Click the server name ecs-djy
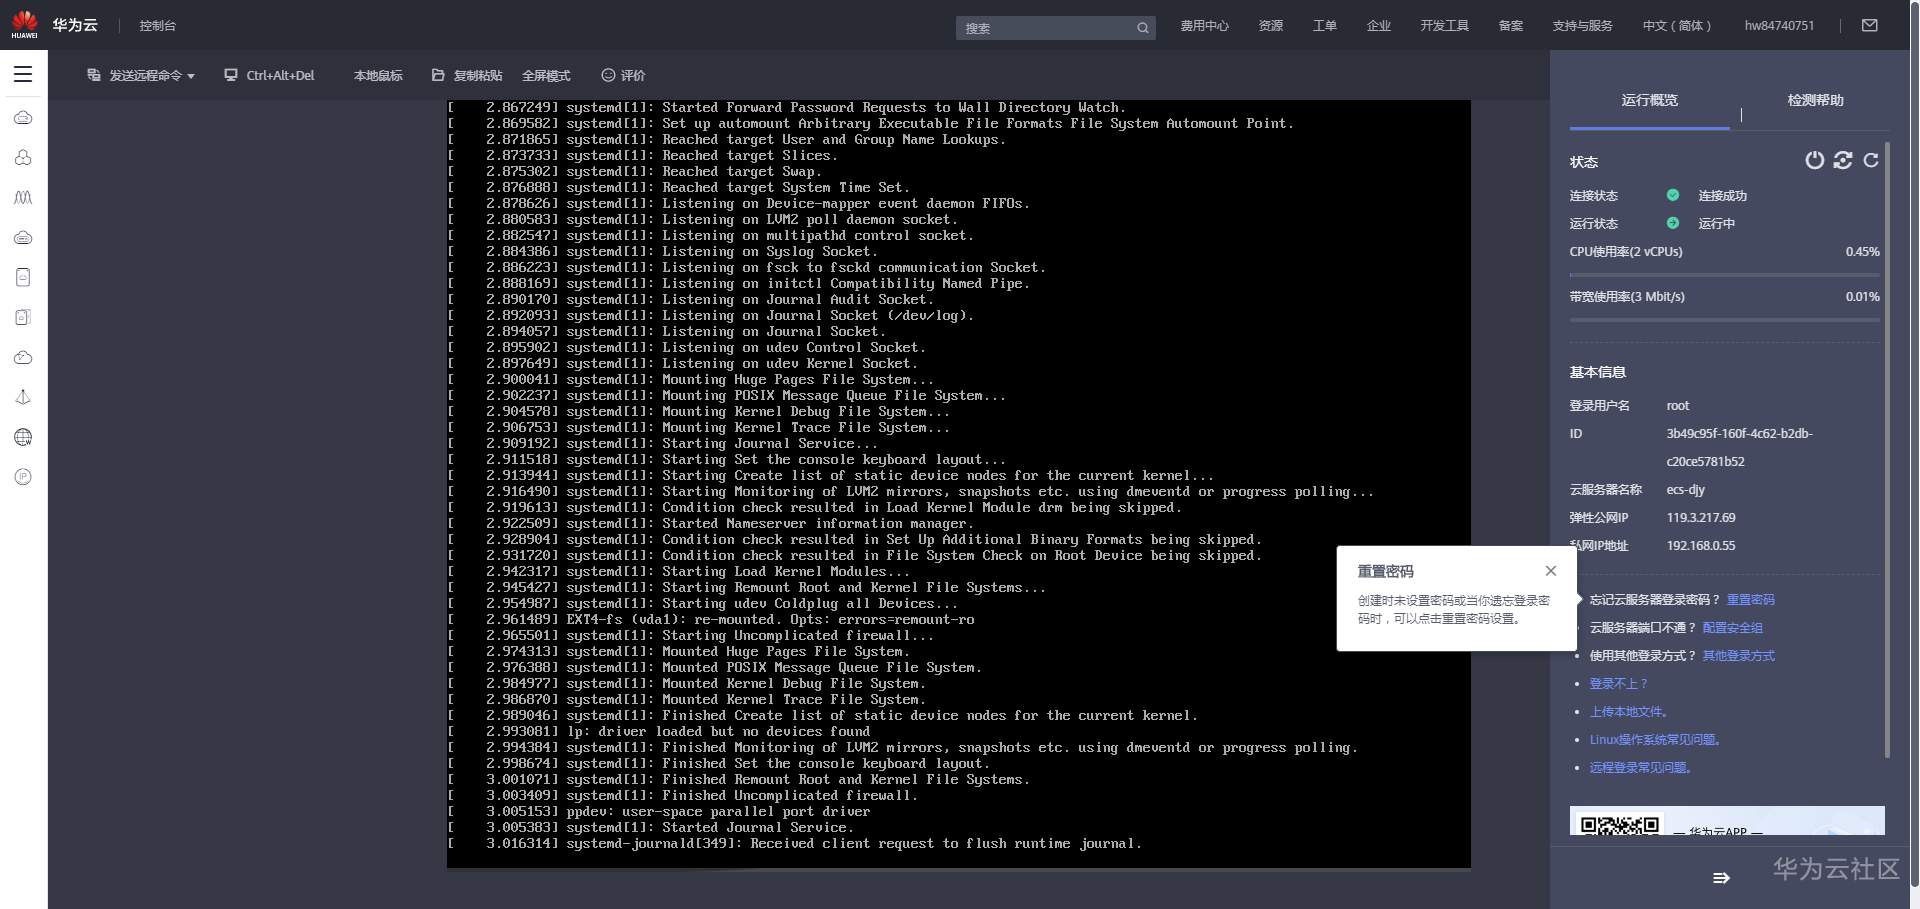 pyautogui.click(x=1686, y=490)
